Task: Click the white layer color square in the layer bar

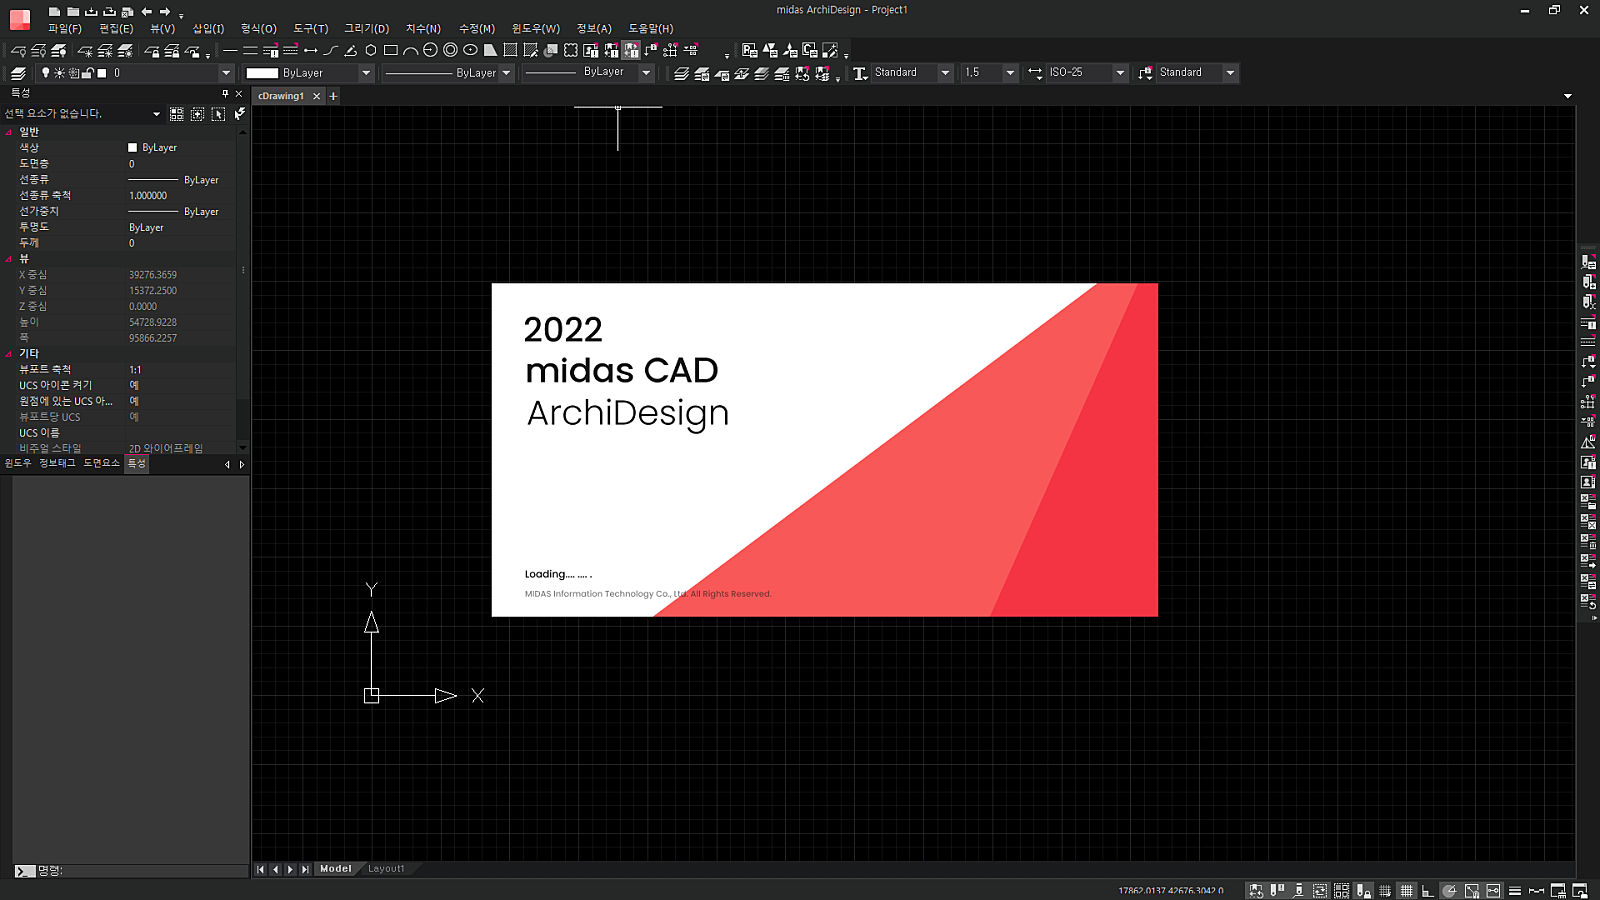Action: (x=101, y=73)
